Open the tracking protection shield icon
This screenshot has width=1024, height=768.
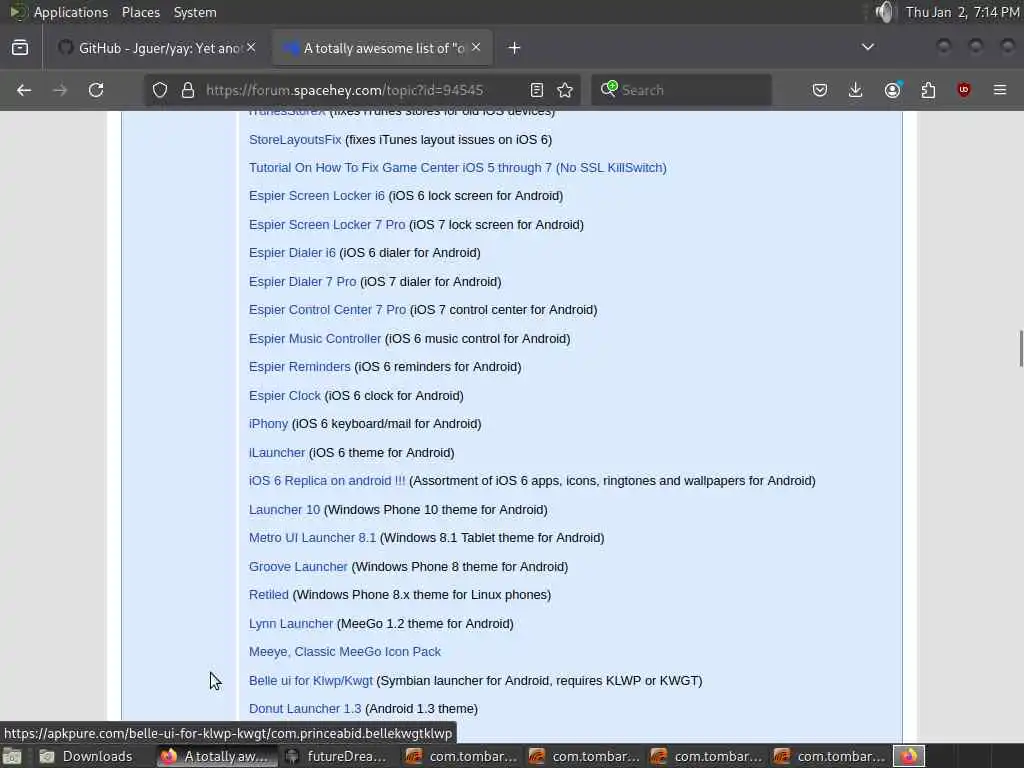pos(160,90)
